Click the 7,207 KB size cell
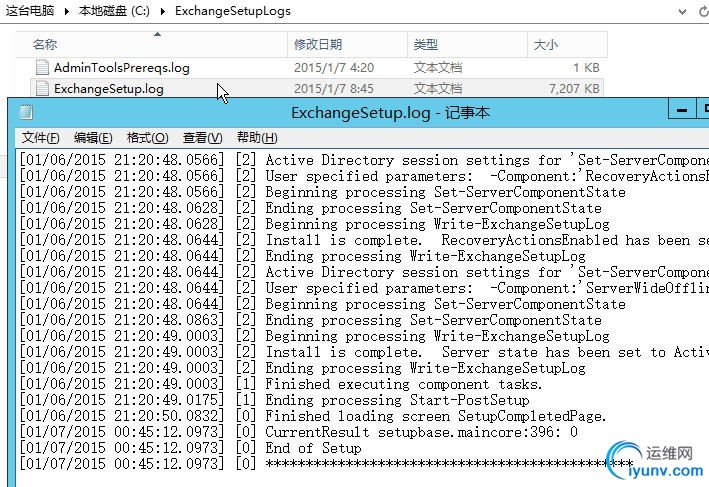The image size is (709, 487). tap(574, 89)
